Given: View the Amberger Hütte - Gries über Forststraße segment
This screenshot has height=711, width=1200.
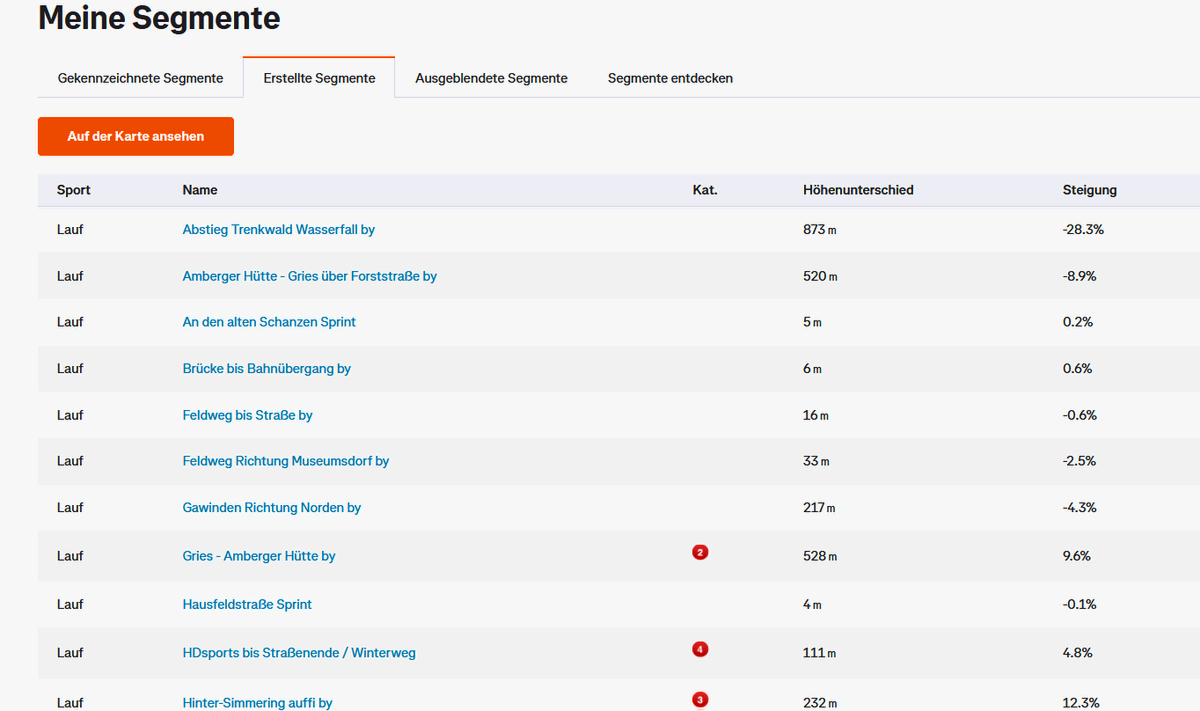Looking at the screenshot, I should tap(309, 276).
